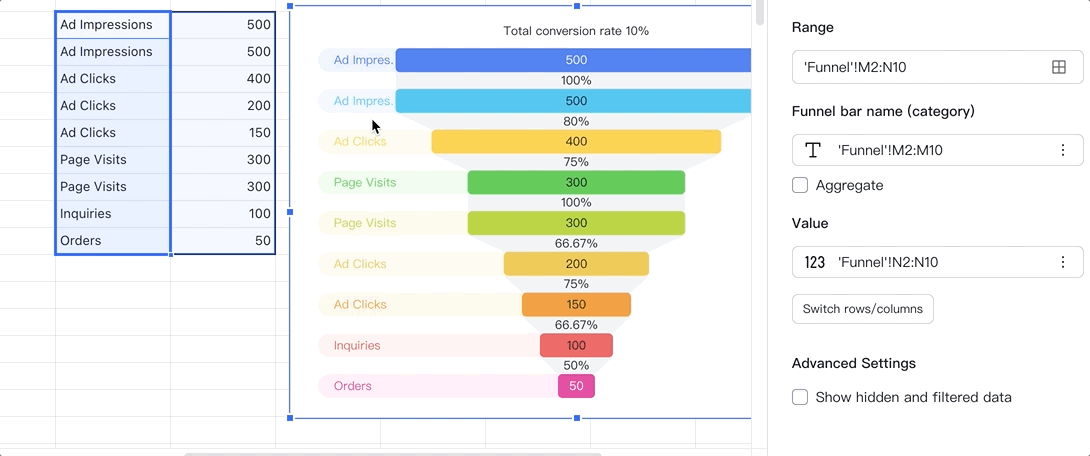Select the yellow Ad Clicks 400 bar

pyautogui.click(x=576, y=142)
